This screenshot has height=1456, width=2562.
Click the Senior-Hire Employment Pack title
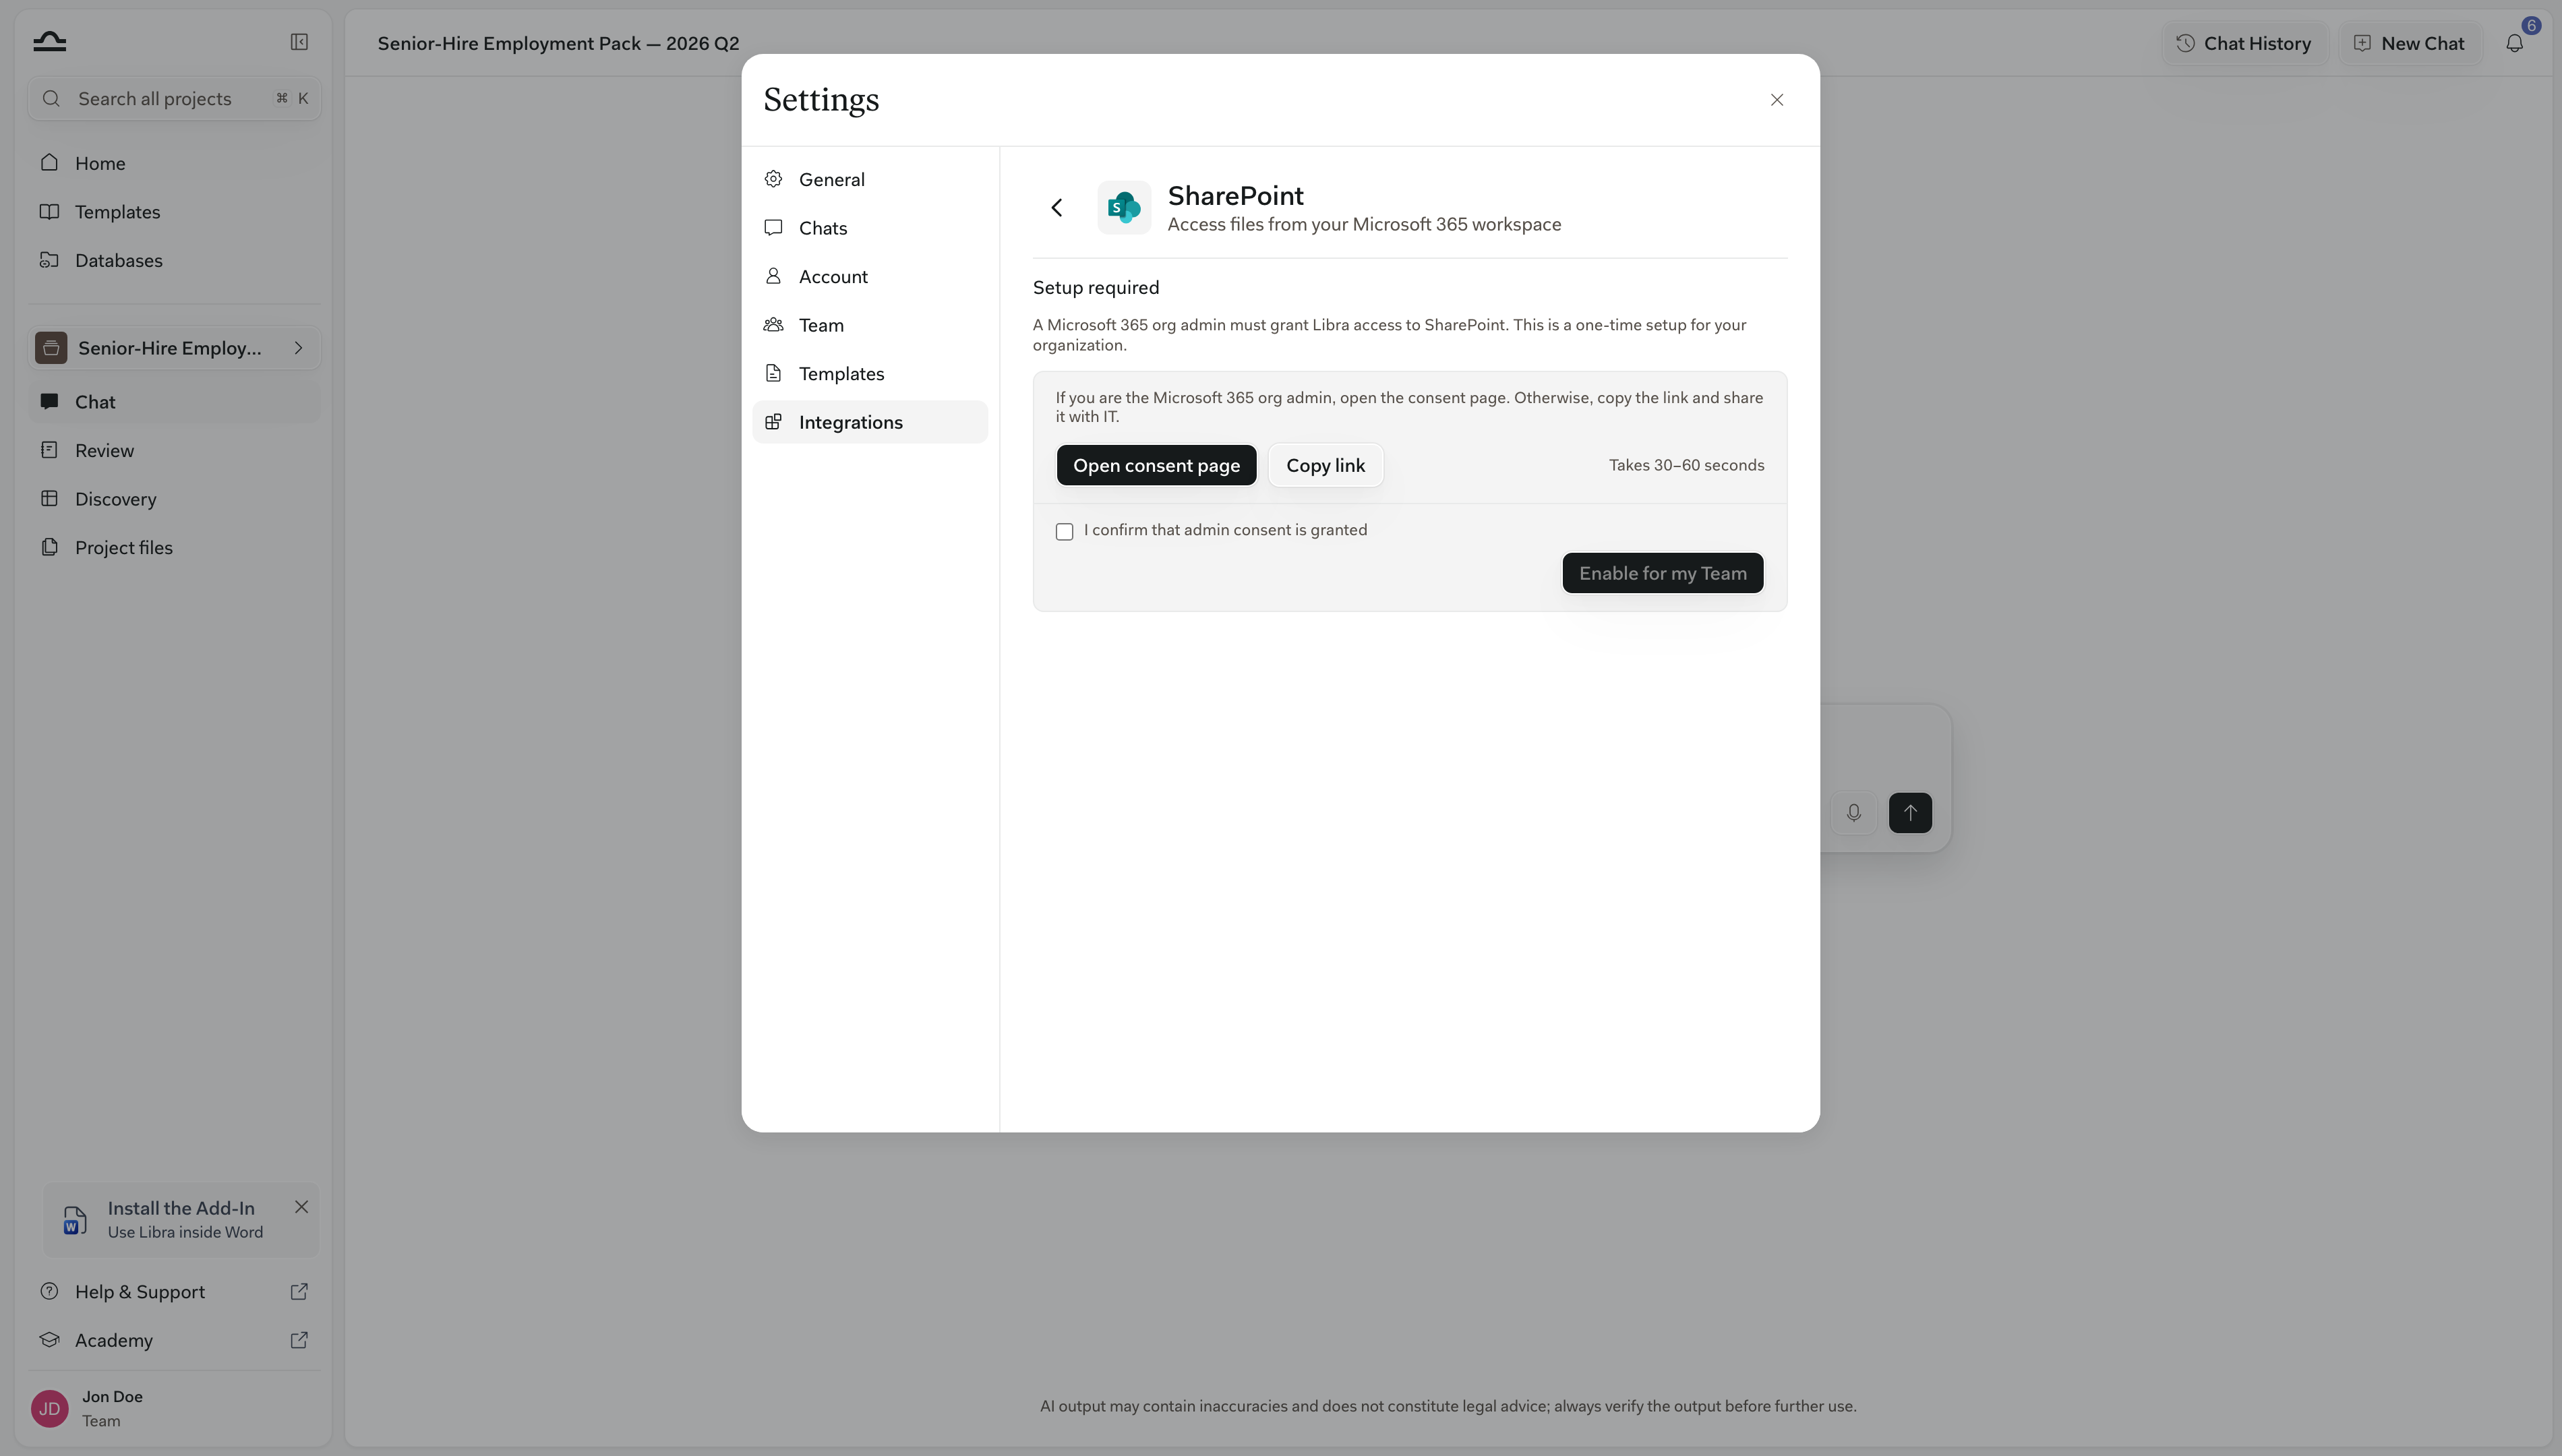(558, 43)
